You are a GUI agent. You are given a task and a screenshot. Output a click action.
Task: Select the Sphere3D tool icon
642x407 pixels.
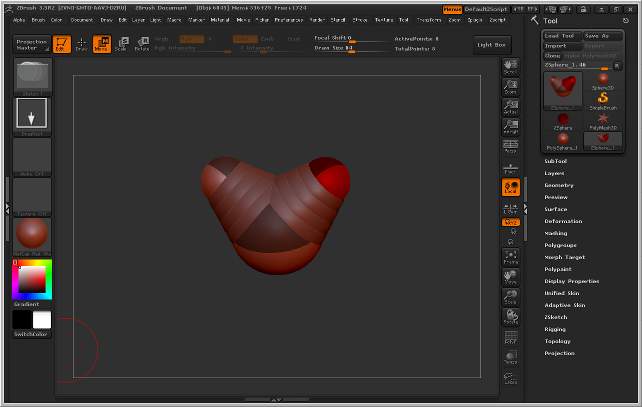(603, 79)
